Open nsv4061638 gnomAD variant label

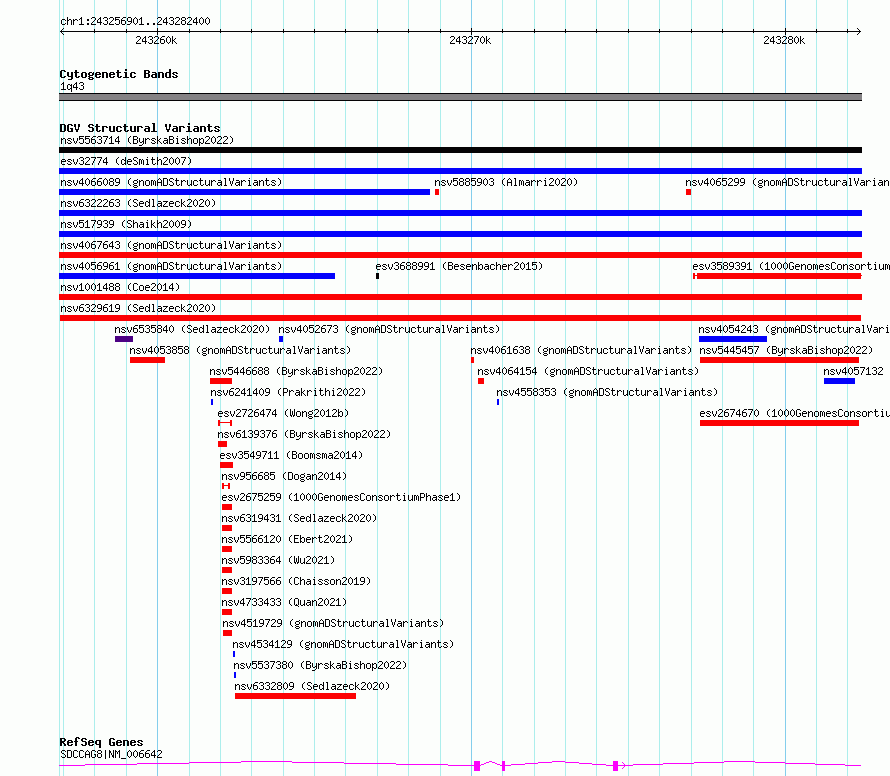581,350
